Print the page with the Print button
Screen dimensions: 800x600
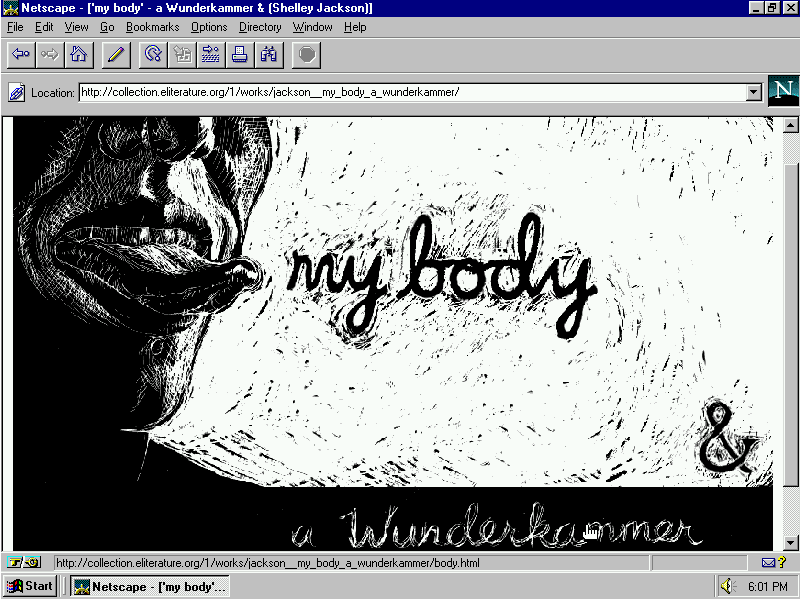click(240, 54)
